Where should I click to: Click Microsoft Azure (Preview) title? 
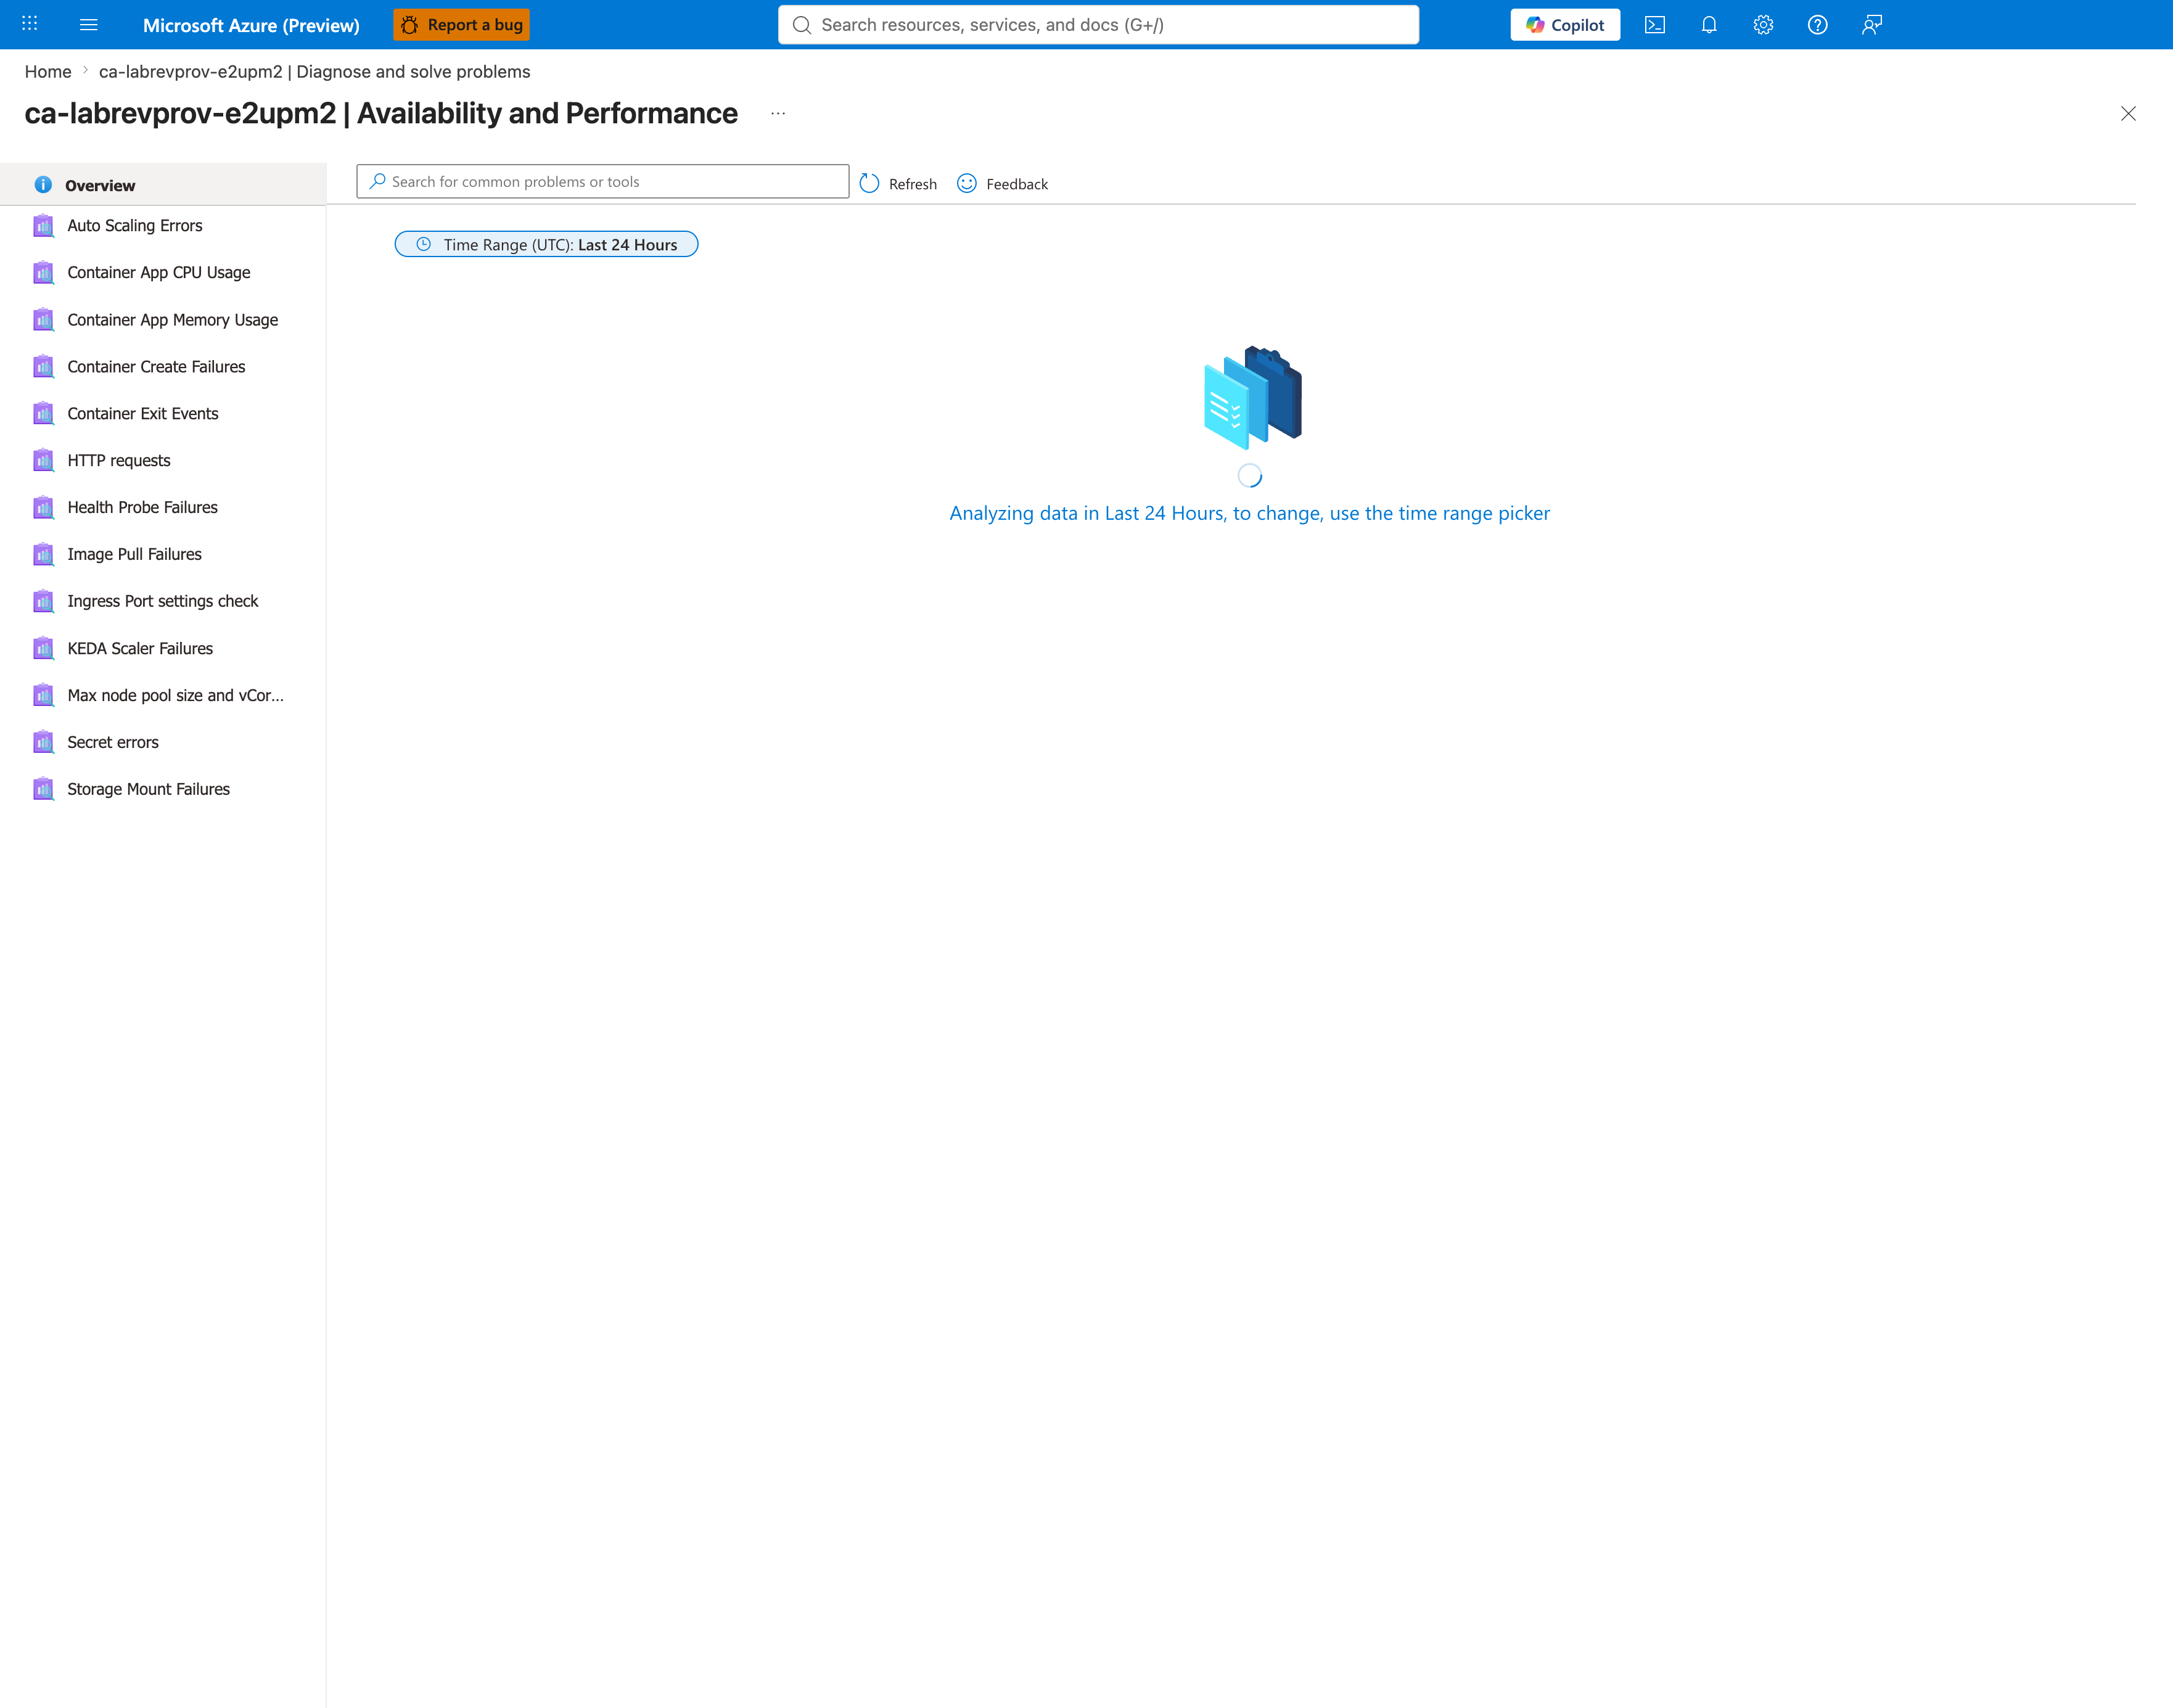pyautogui.click(x=251, y=25)
